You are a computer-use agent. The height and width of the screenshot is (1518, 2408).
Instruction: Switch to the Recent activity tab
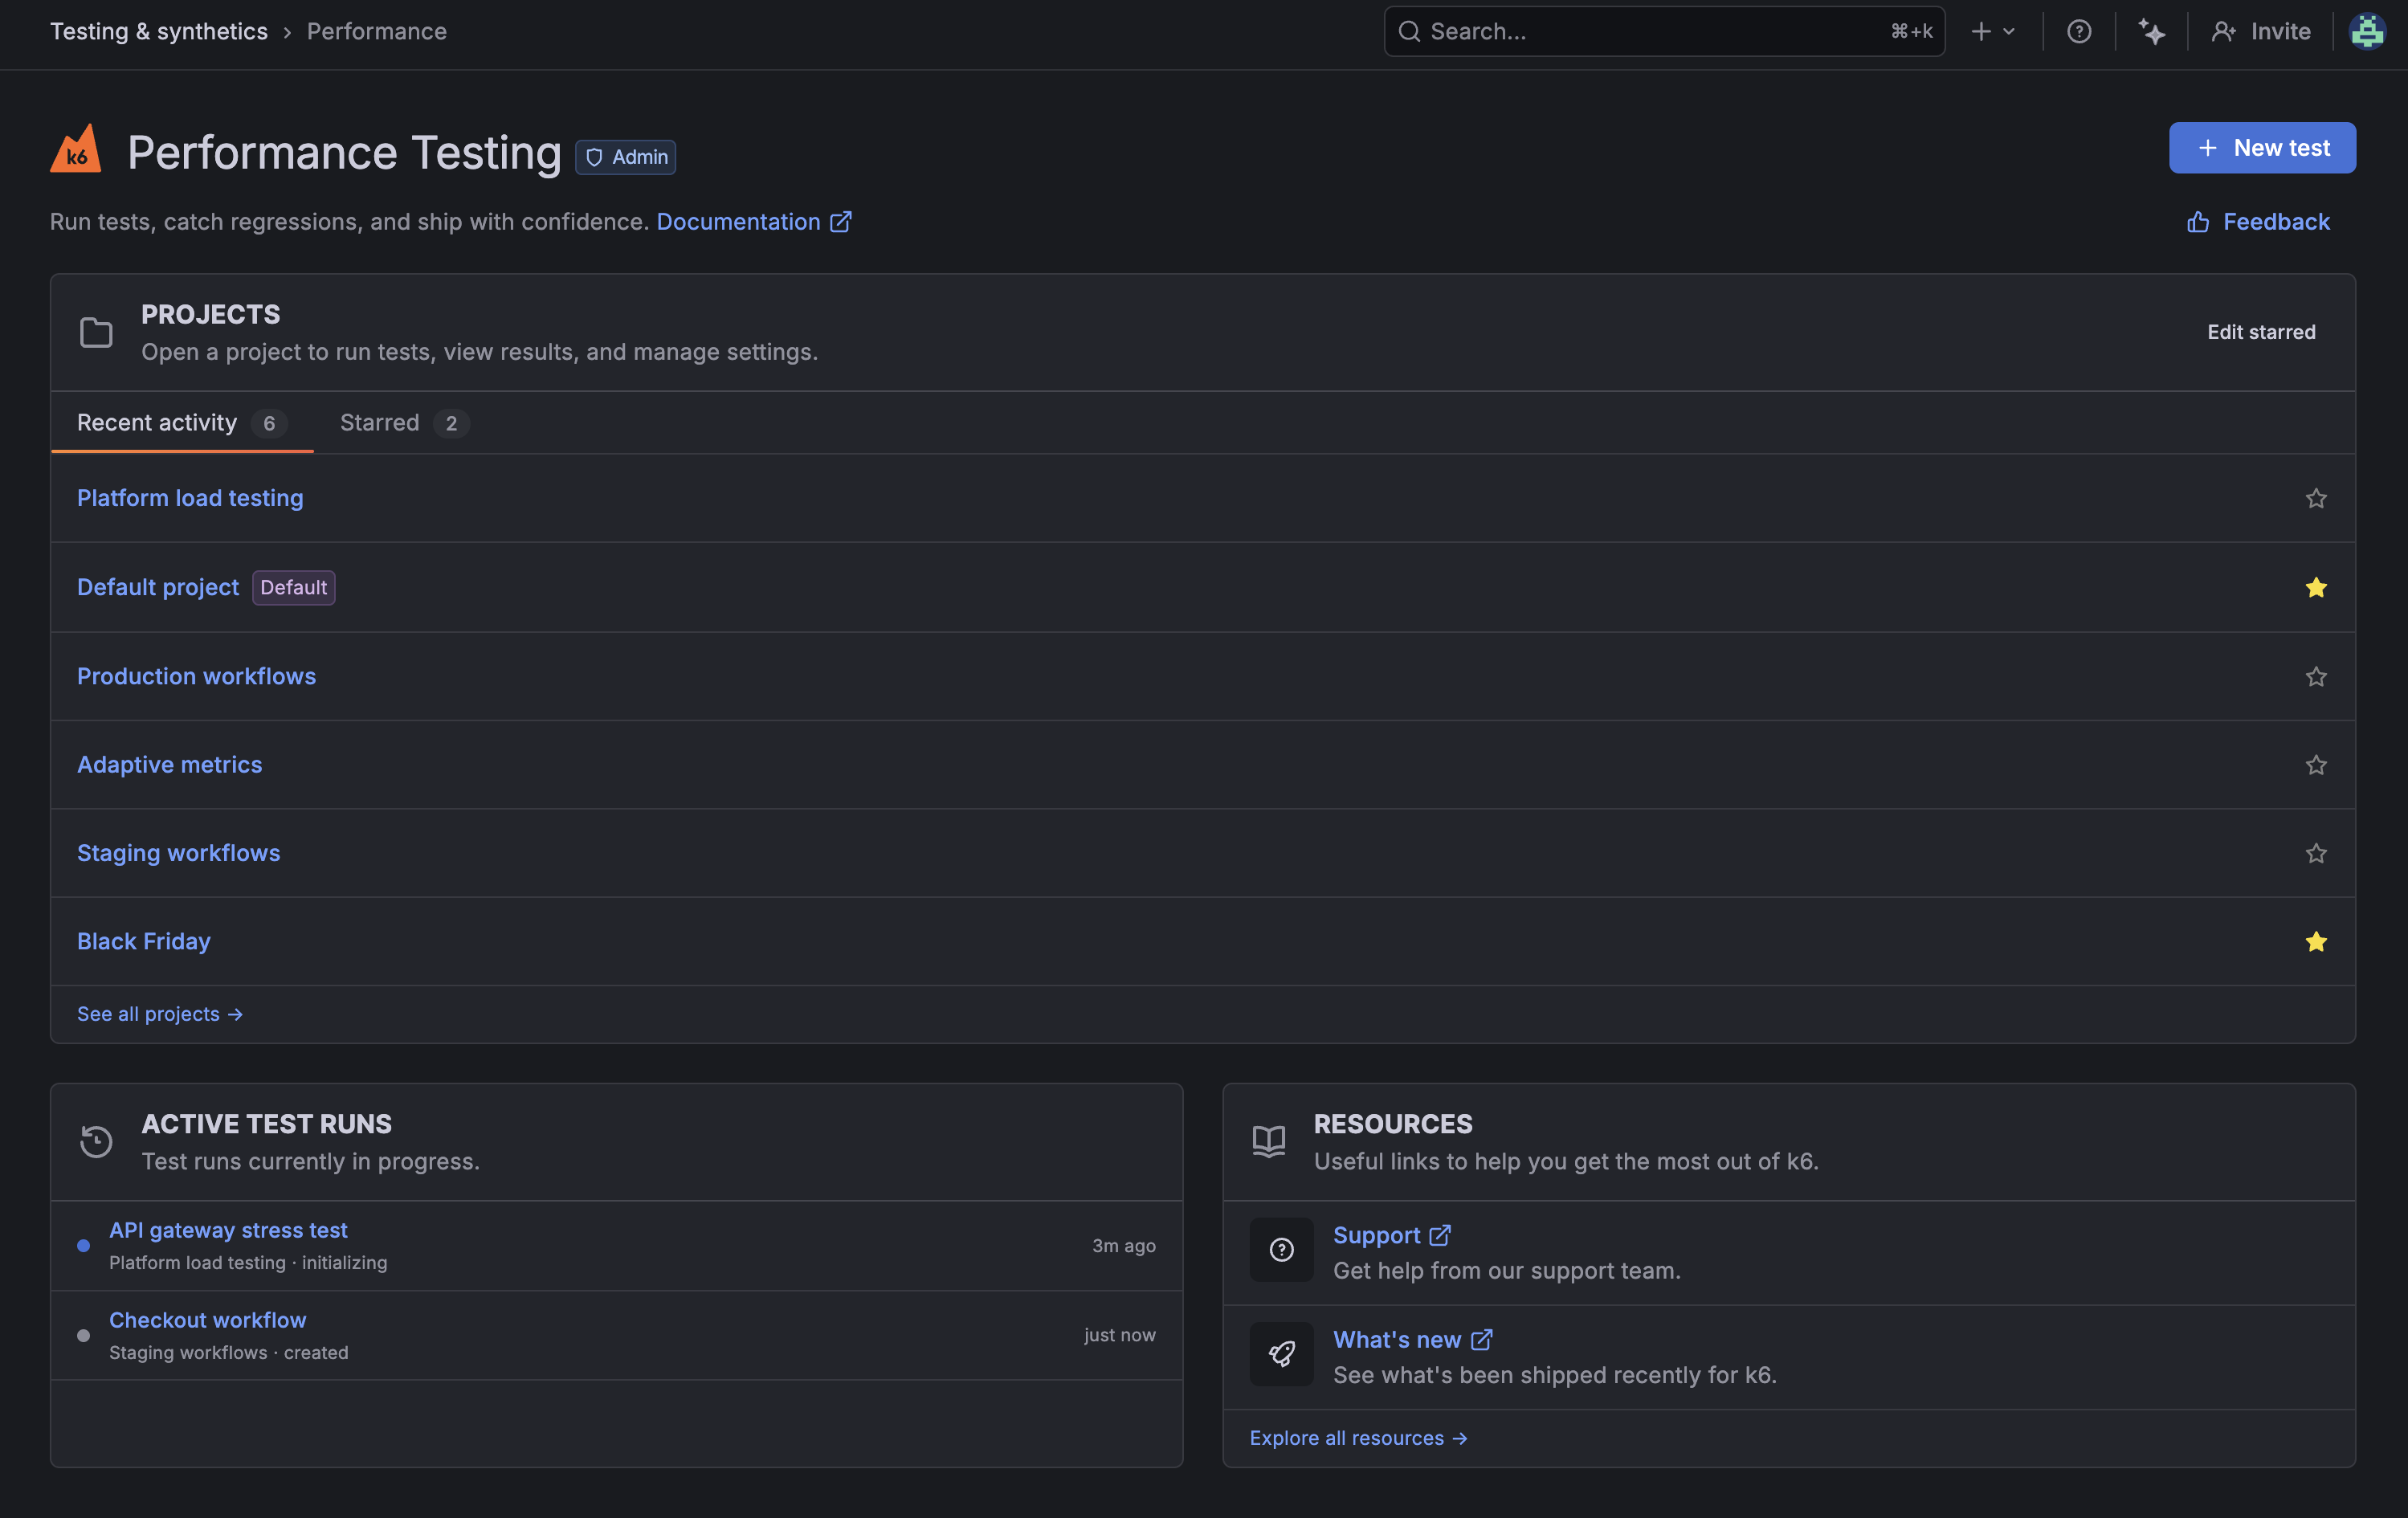pos(182,423)
